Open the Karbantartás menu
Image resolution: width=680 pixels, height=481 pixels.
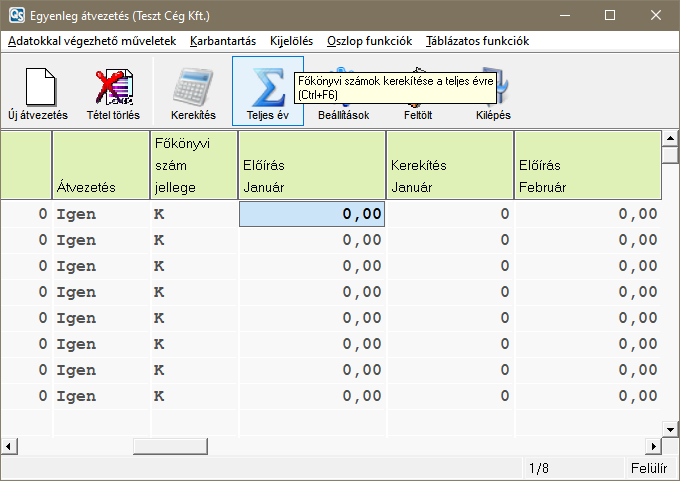coord(223,41)
